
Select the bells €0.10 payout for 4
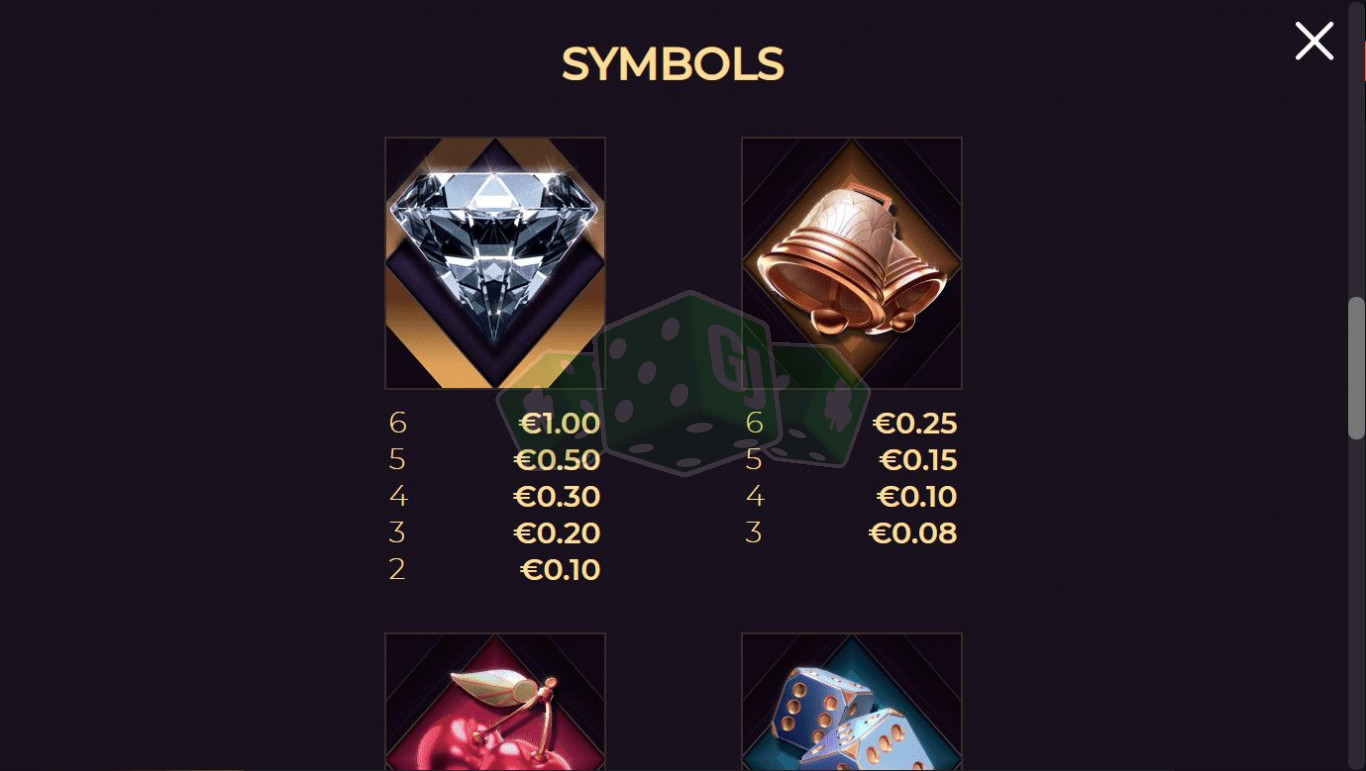coord(917,497)
